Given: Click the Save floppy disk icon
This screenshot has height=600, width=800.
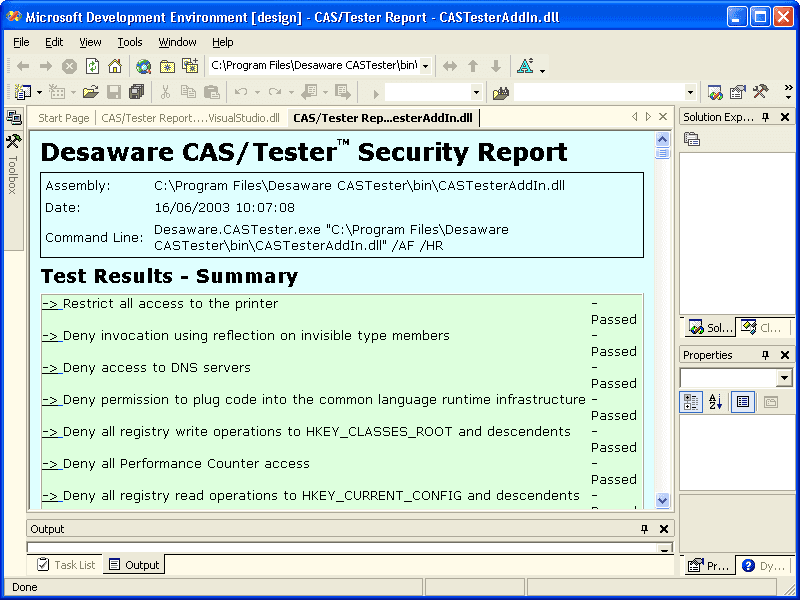Looking at the screenshot, I should click(x=113, y=92).
